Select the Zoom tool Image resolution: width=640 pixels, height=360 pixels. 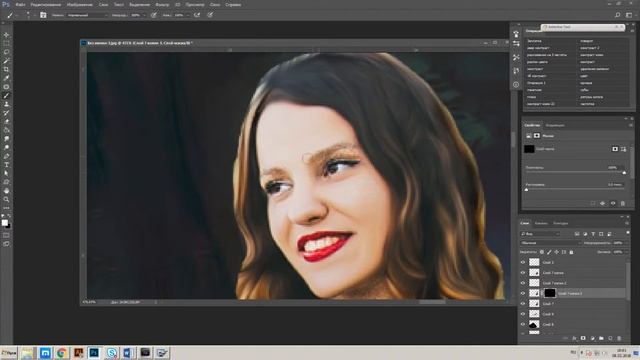(6, 199)
